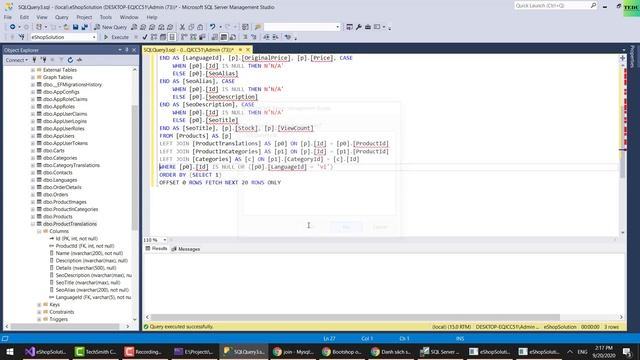Viewport: 640px width, 360px height.
Task: Click the Save icon in toolbar
Action: click(x=76, y=27)
